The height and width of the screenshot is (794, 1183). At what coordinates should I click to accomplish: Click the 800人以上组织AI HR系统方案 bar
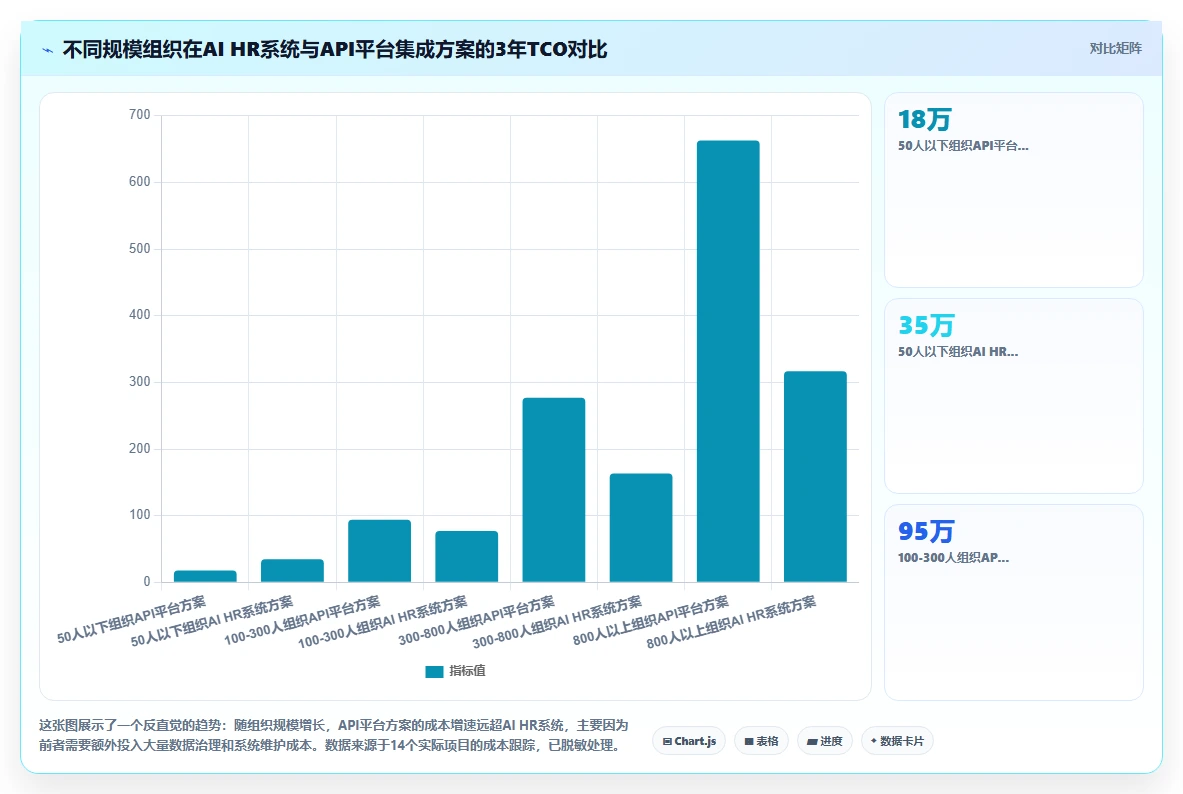pos(815,476)
